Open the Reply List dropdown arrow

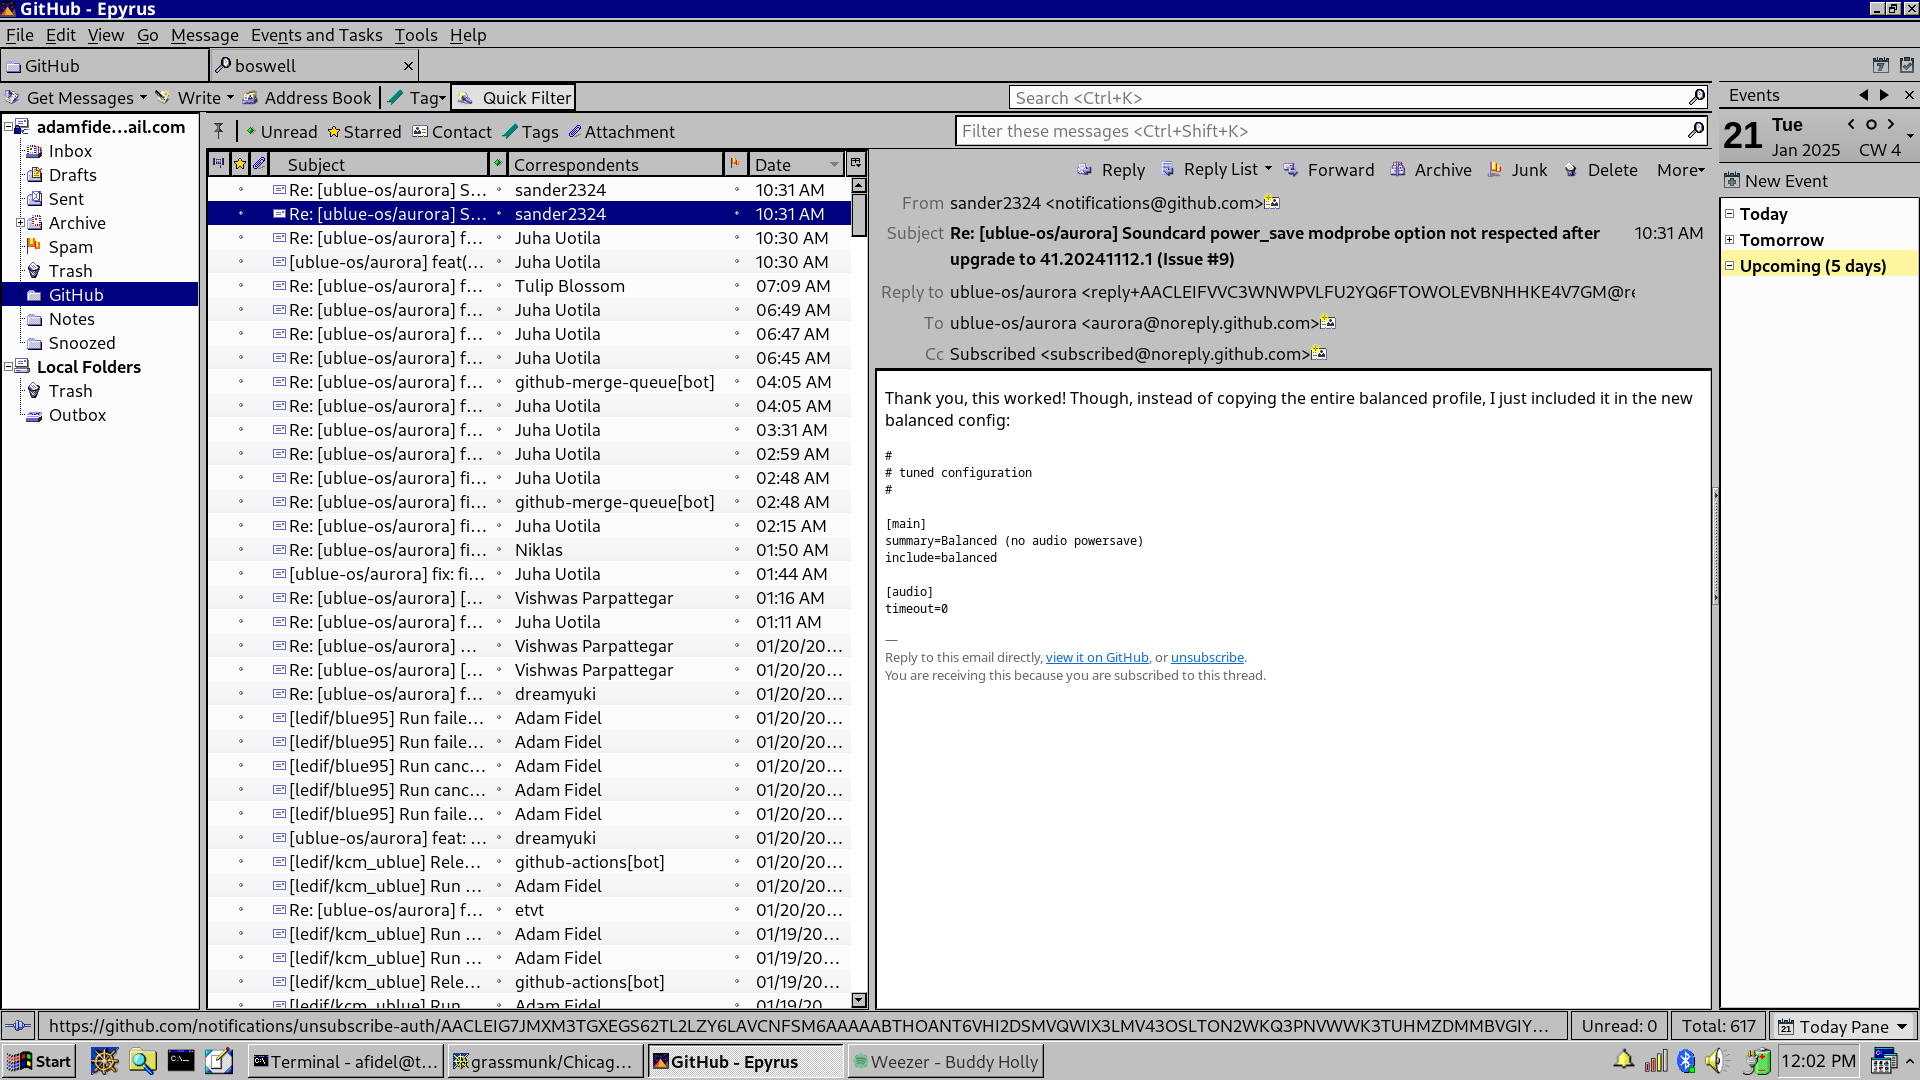pyautogui.click(x=1268, y=169)
